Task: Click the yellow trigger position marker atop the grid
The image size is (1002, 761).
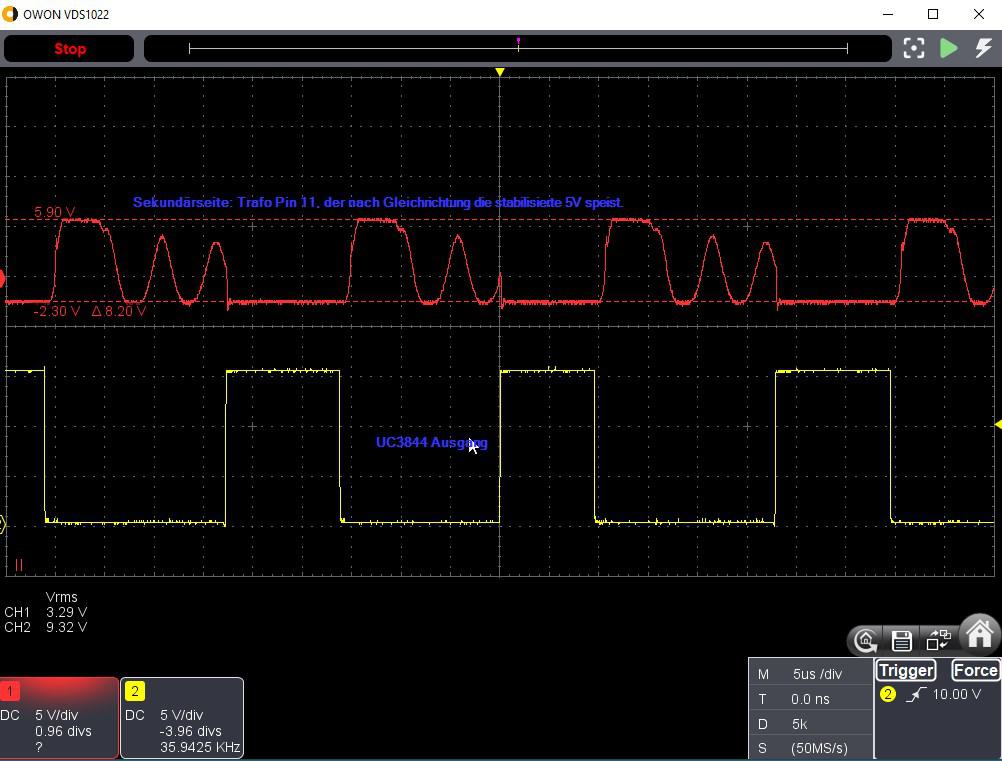Action: [x=500, y=72]
